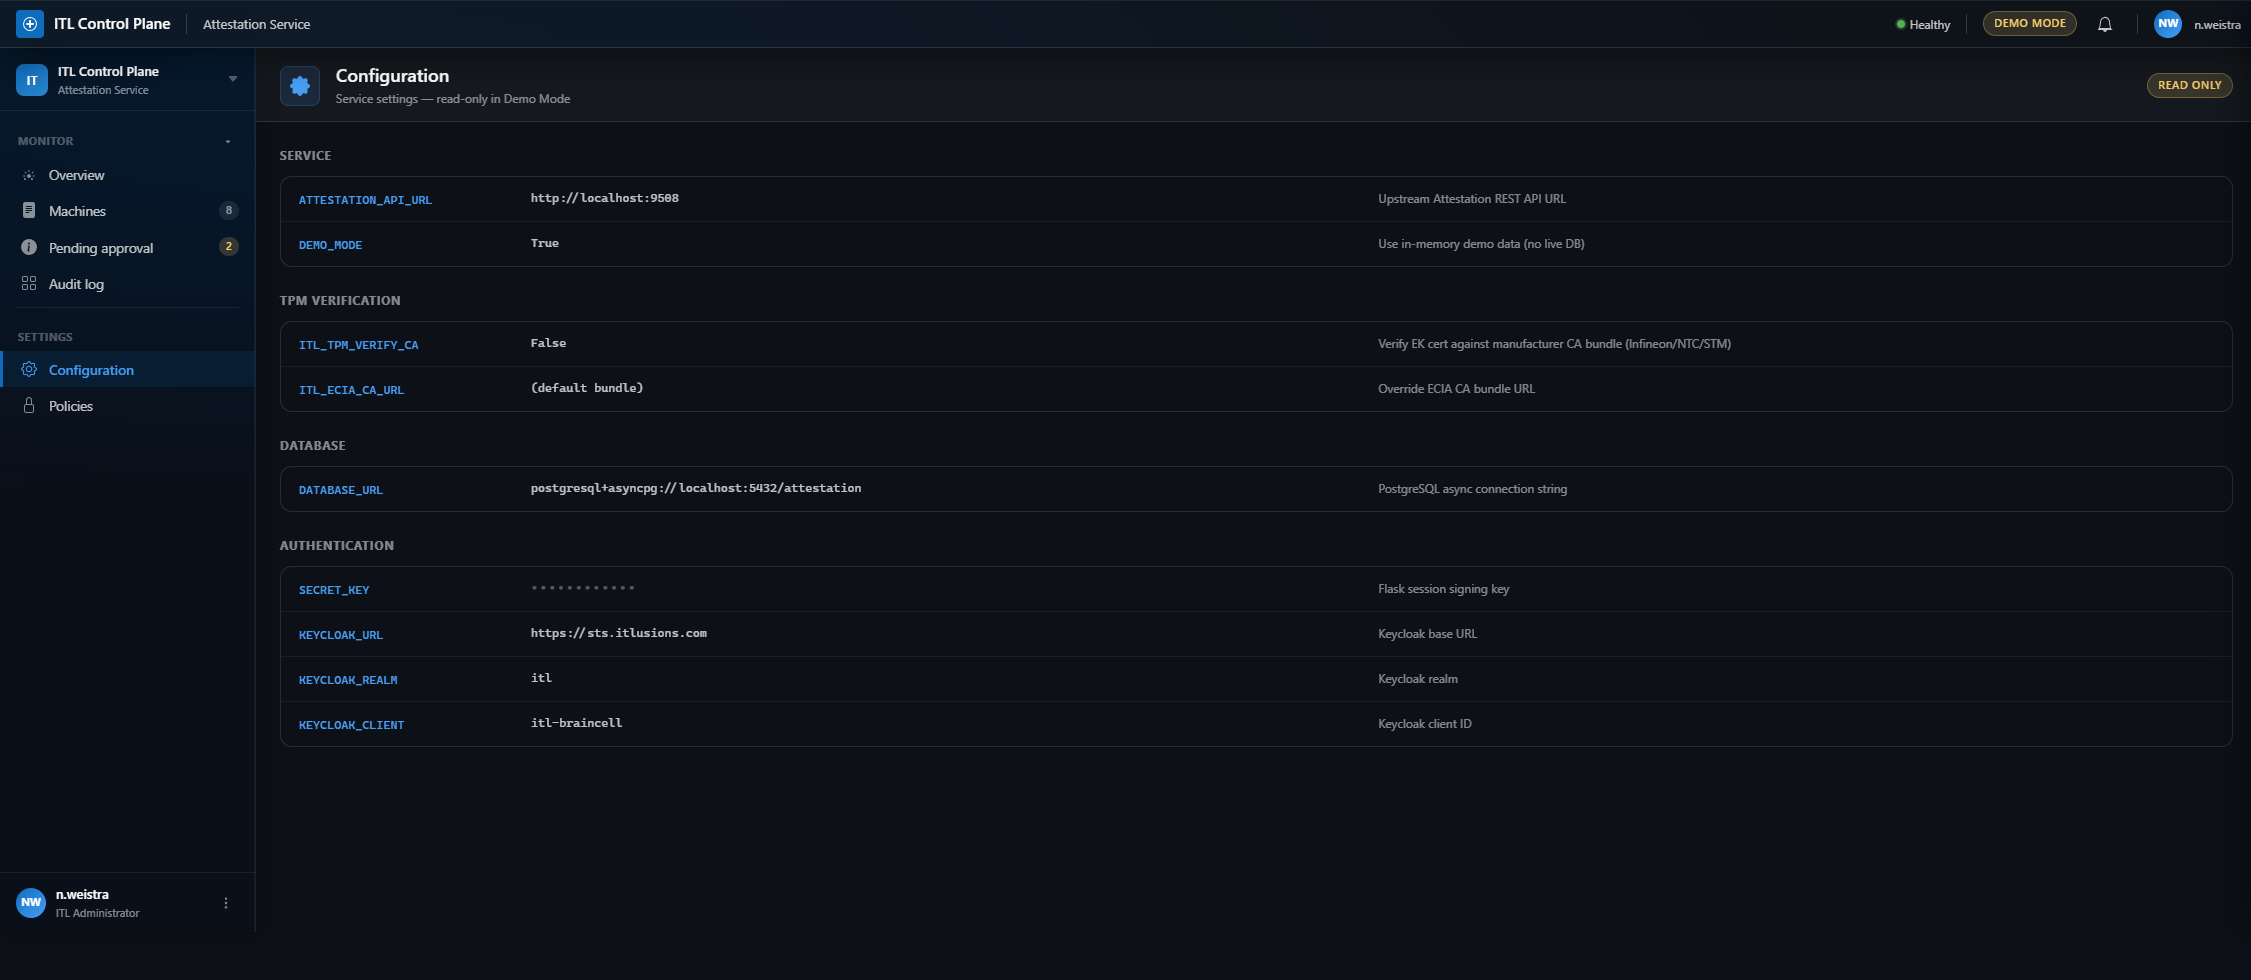
Task: Click the DEMO_MODE True value
Action: pos(545,244)
